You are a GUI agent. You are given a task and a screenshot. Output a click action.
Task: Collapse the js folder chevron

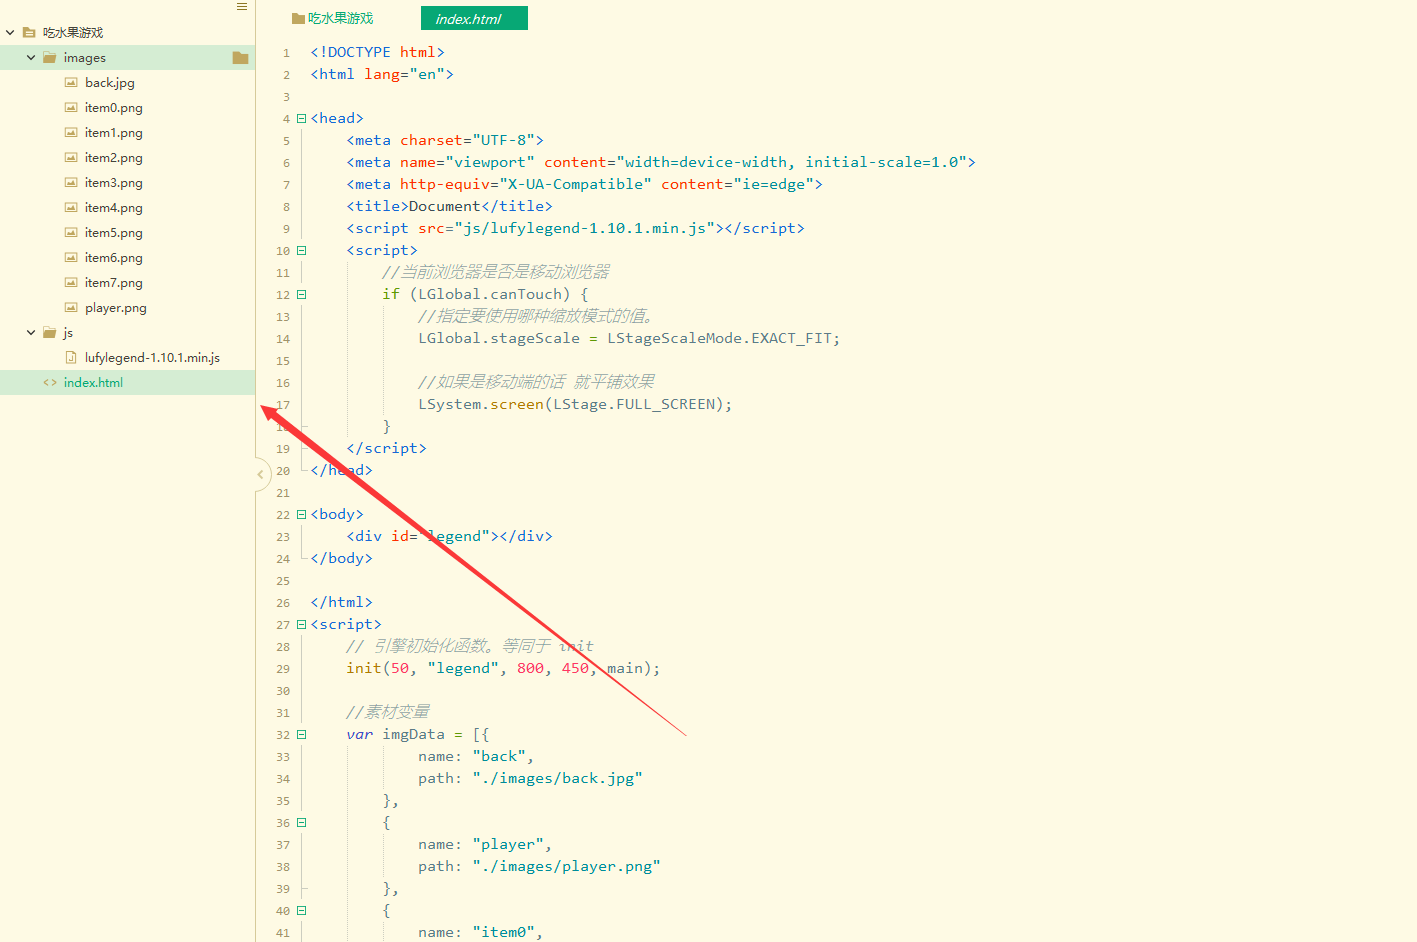31,333
